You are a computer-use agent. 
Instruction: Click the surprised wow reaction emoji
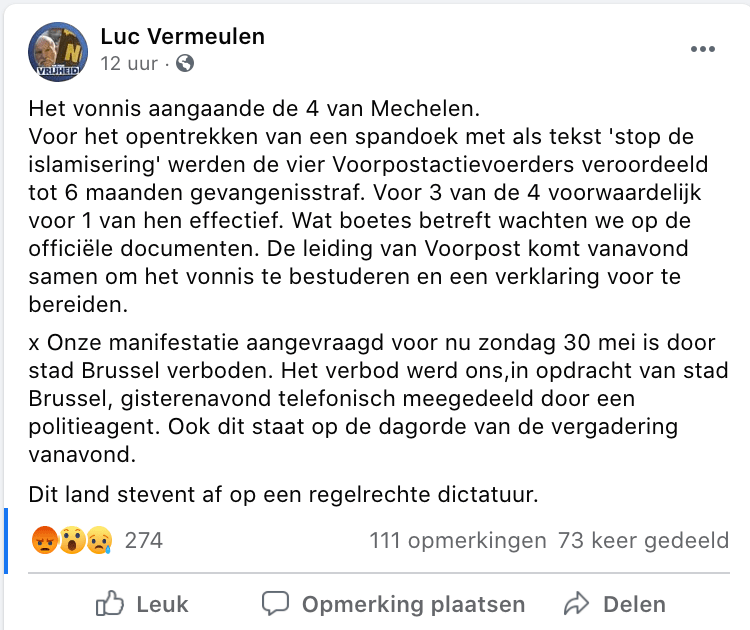pyautogui.click(x=71, y=541)
